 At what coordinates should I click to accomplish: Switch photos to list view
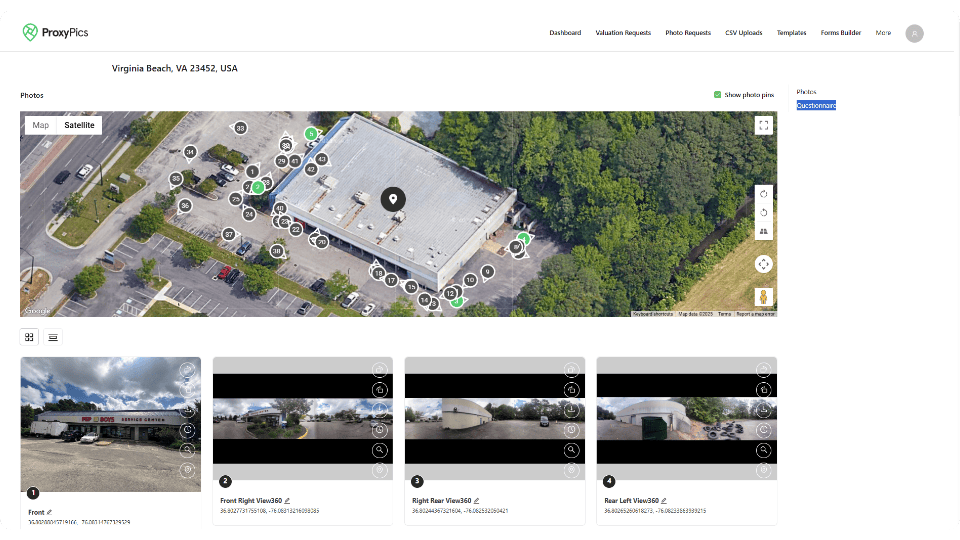coord(53,337)
